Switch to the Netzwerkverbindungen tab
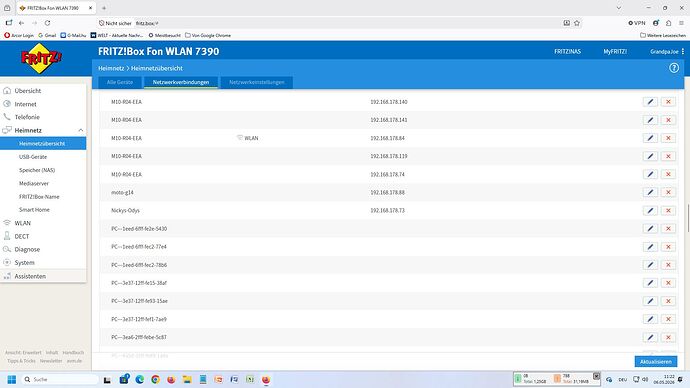690x388 pixels. coord(181,82)
